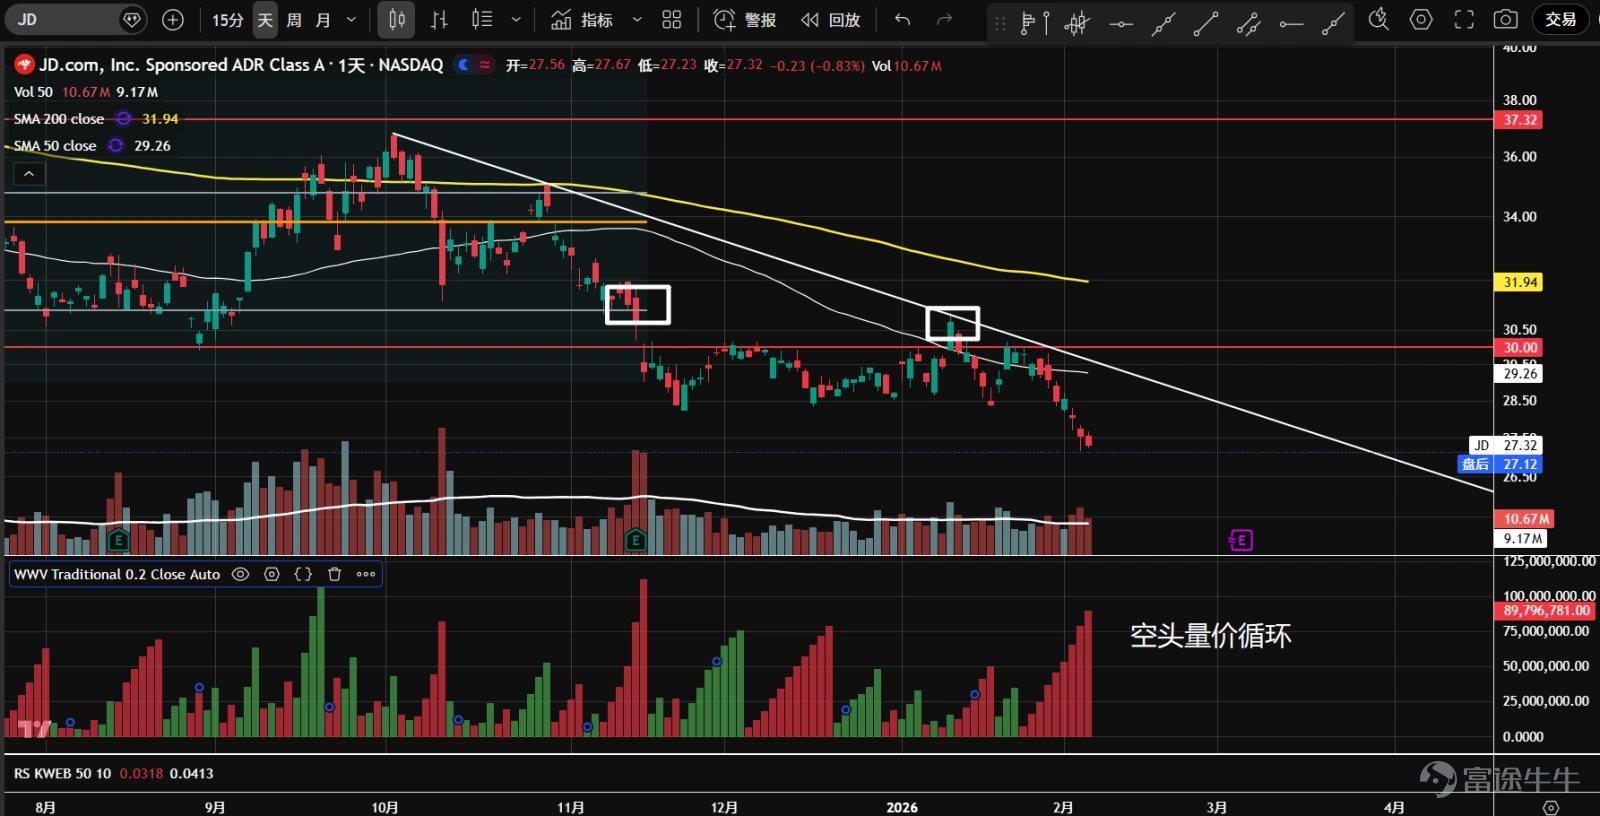
Task: Click the purple upcoming earnings E marker
Action: (1240, 541)
